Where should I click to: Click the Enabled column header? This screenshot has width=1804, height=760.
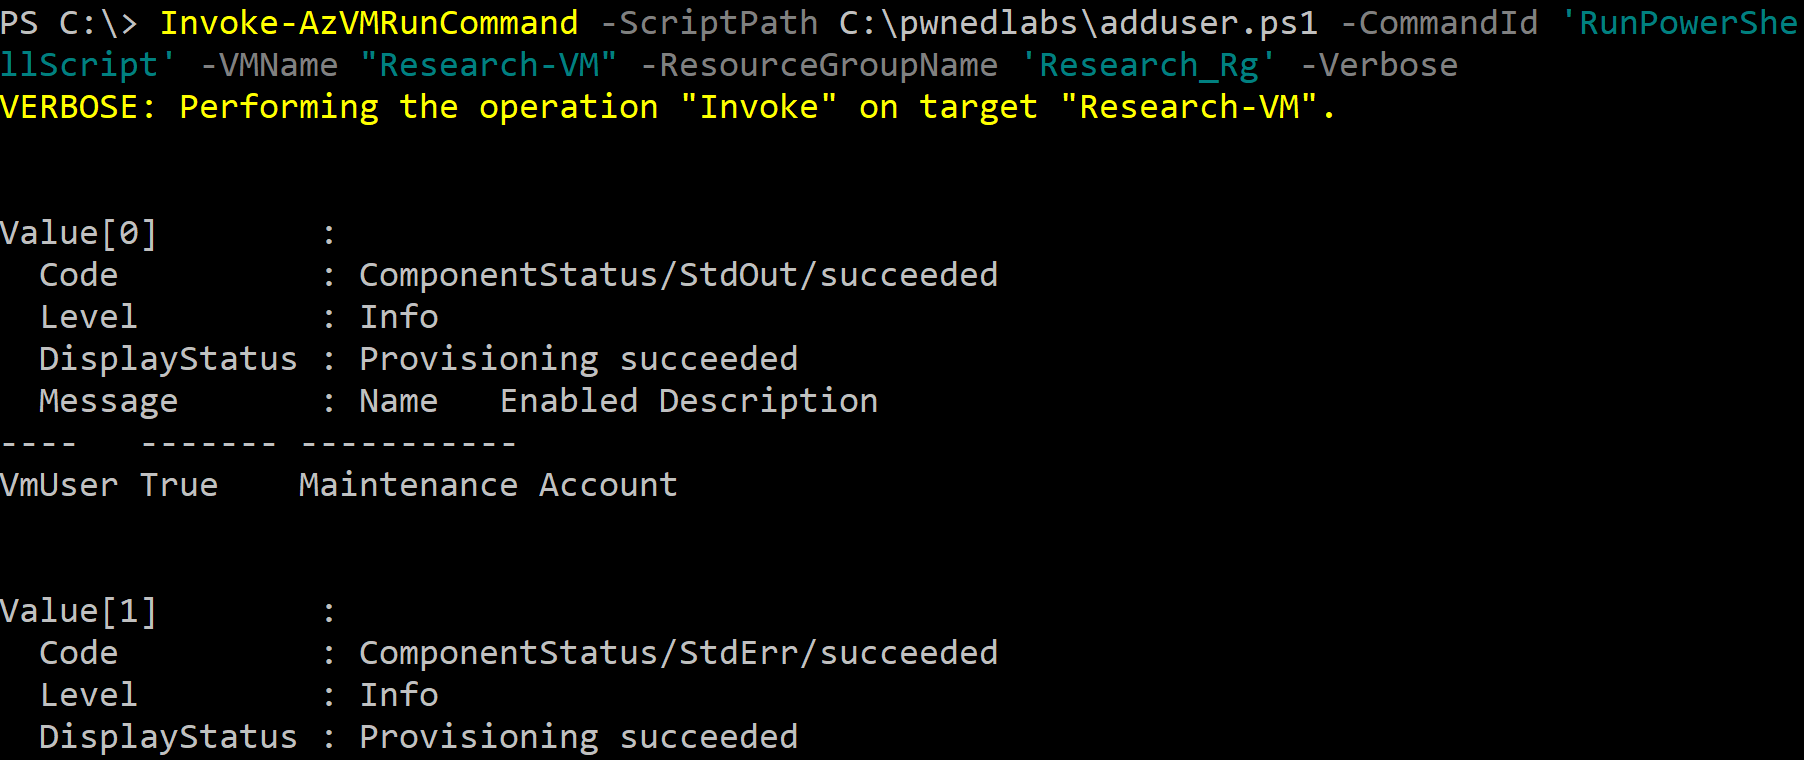pos(568,401)
